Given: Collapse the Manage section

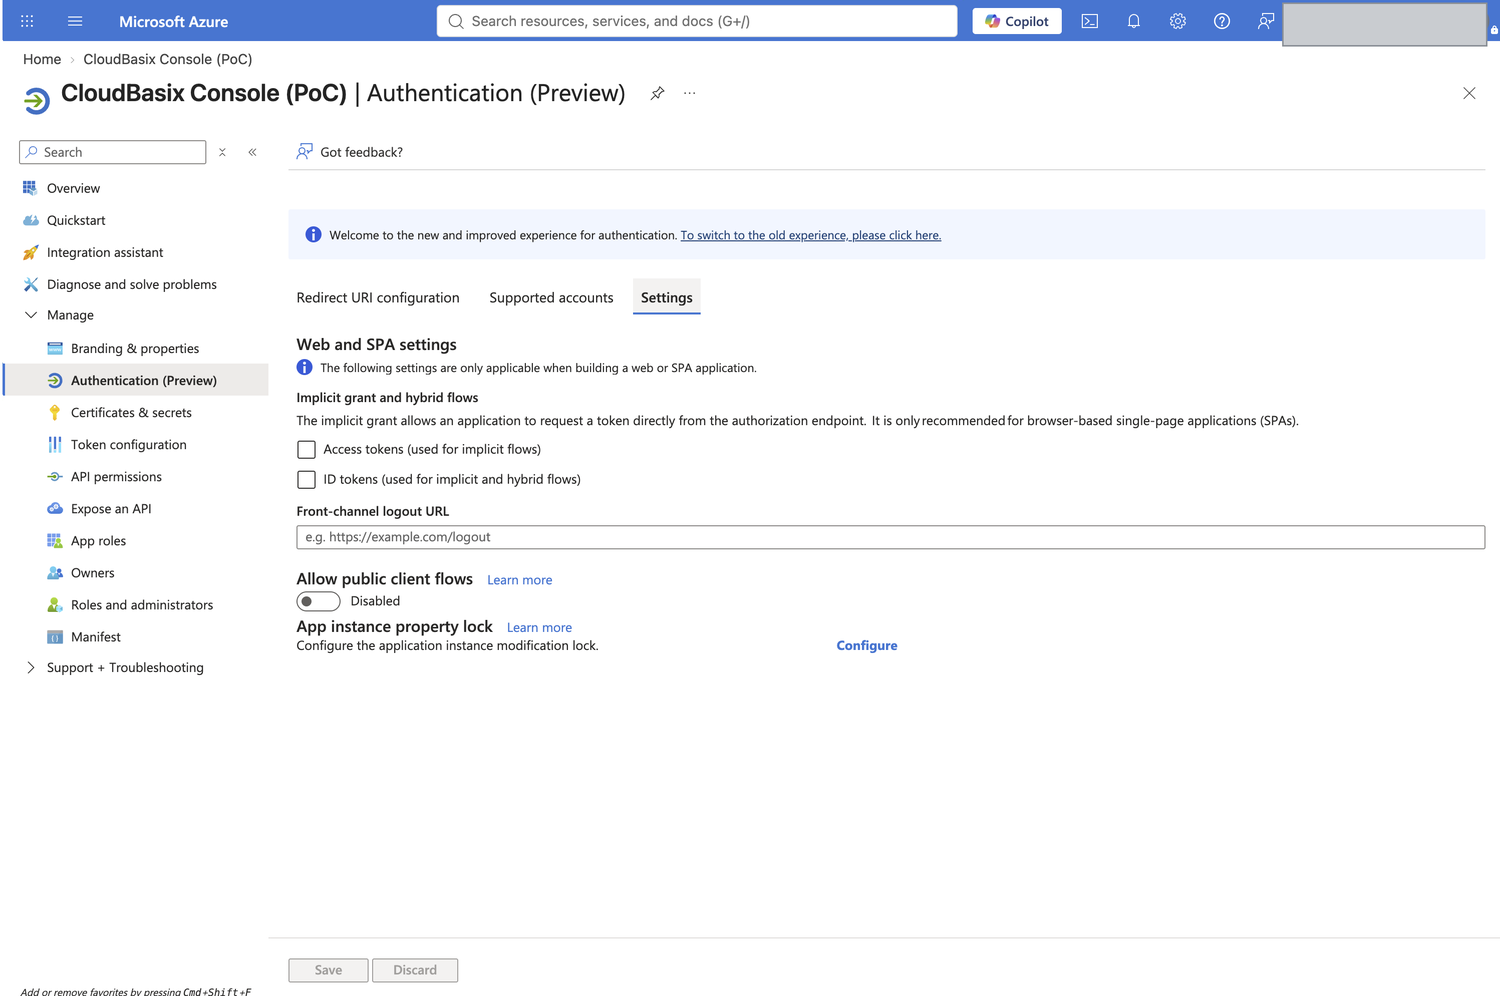Looking at the screenshot, I should [x=31, y=315].
